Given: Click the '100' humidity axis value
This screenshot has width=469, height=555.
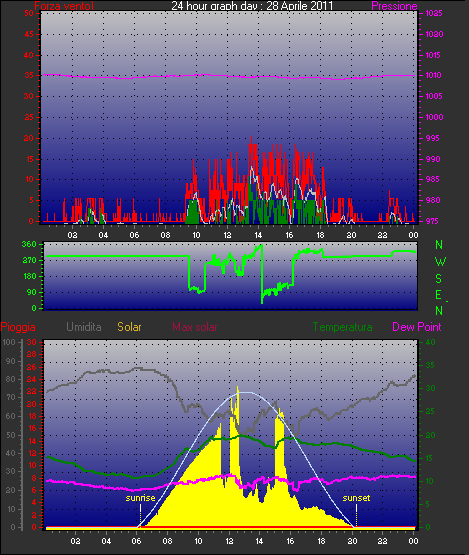Looking at the screenshot, I should pos(8,342).
